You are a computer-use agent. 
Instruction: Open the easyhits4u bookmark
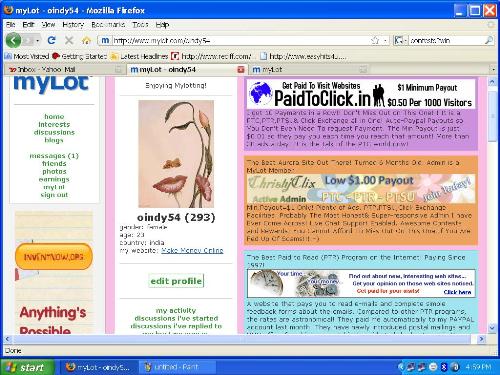303,56
